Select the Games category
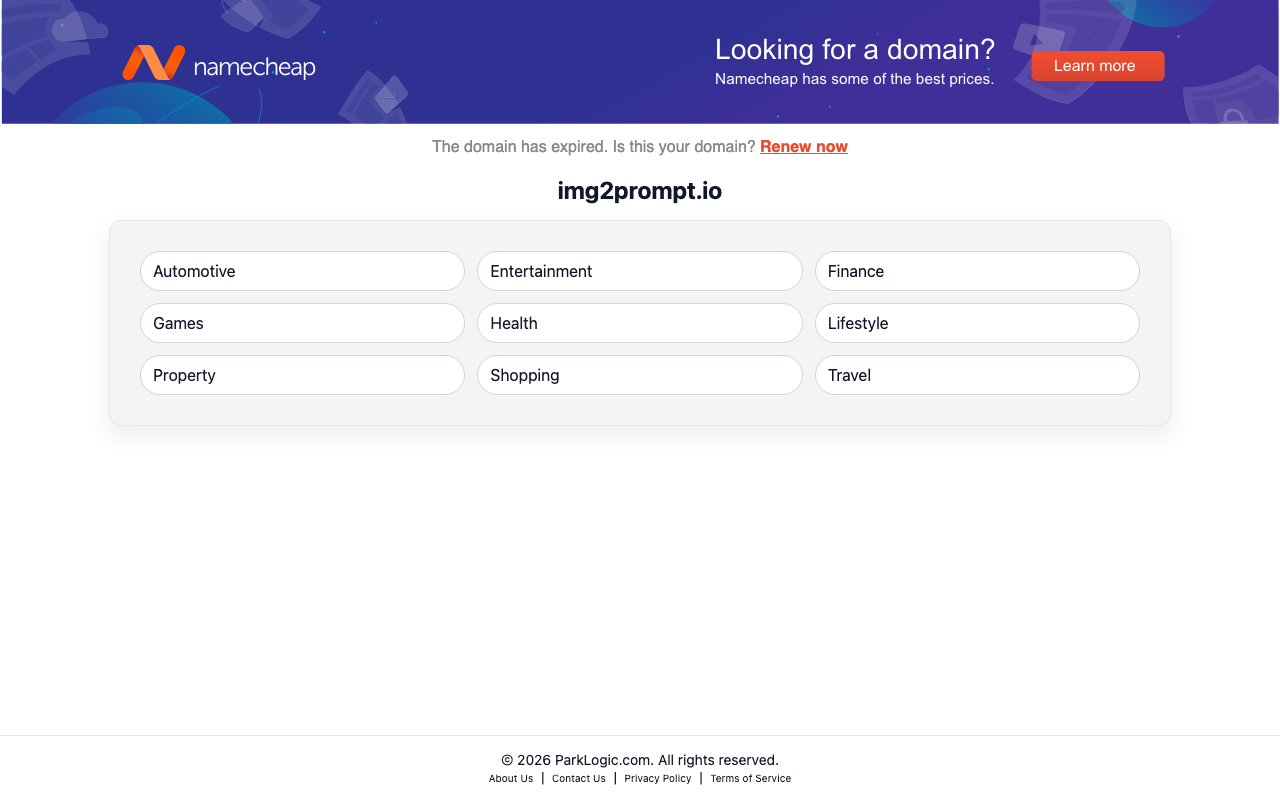Viewport: 1280px width, 800px height. coord(302,323)
